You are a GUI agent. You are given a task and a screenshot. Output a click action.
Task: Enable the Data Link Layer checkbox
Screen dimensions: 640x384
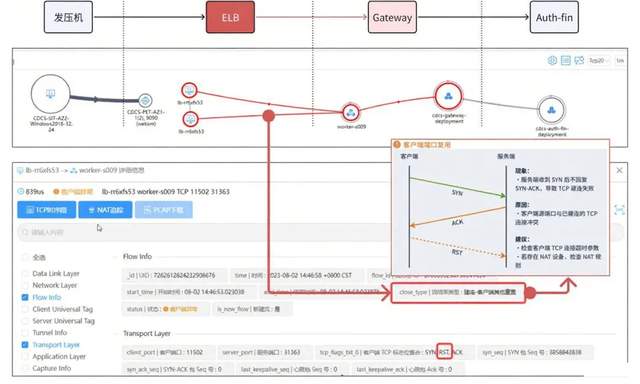click(25, 273)
